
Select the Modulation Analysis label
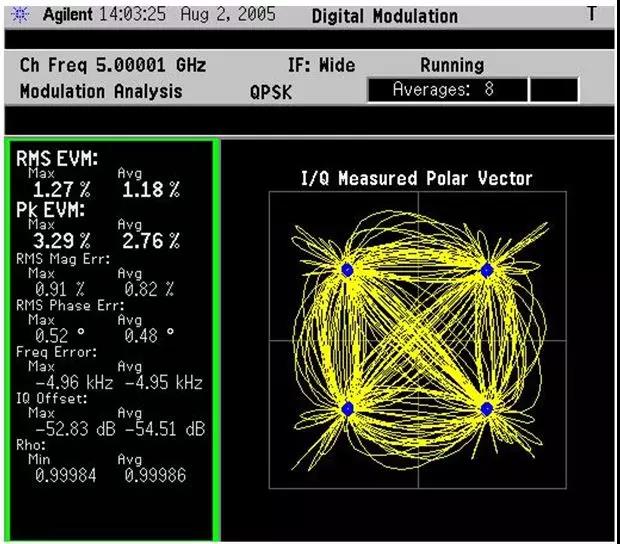101,91
